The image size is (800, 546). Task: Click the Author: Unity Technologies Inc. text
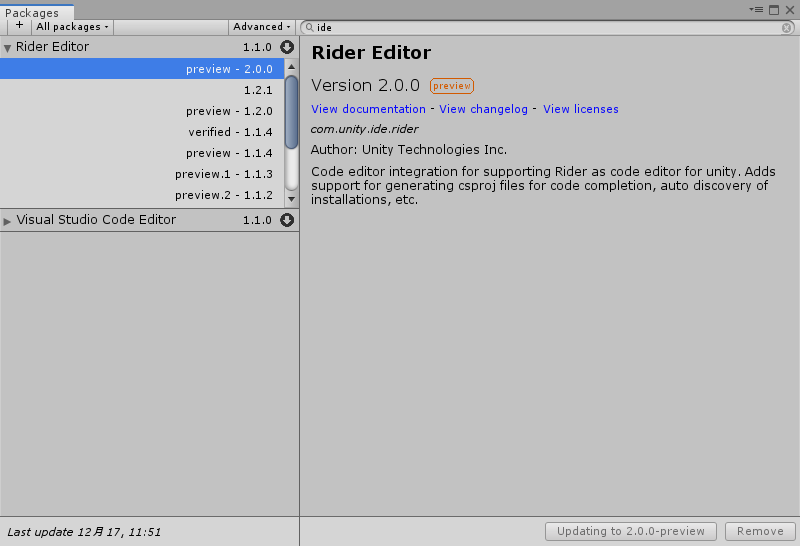(409, 150)
